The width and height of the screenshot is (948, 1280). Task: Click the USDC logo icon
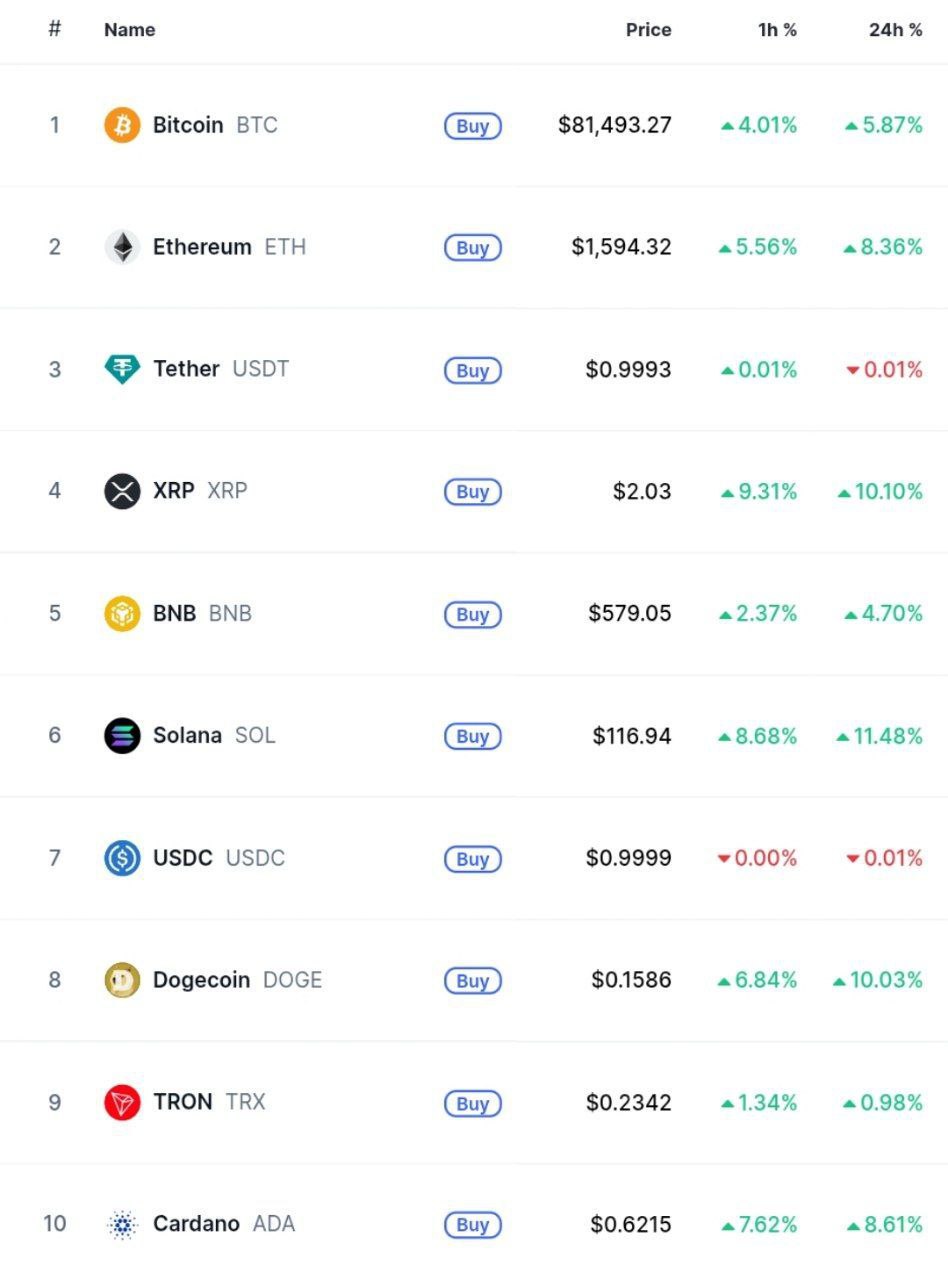pos(122,858)
